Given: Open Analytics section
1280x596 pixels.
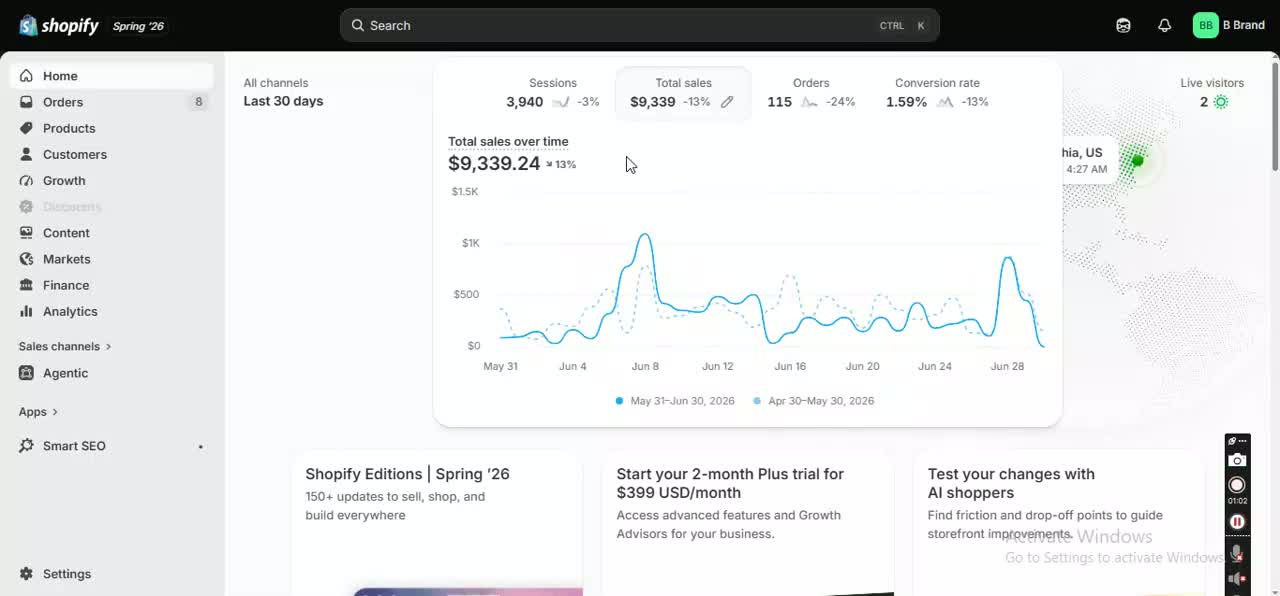Looking at the screenshot, I should pyautogui.click(x=112, y=311).
